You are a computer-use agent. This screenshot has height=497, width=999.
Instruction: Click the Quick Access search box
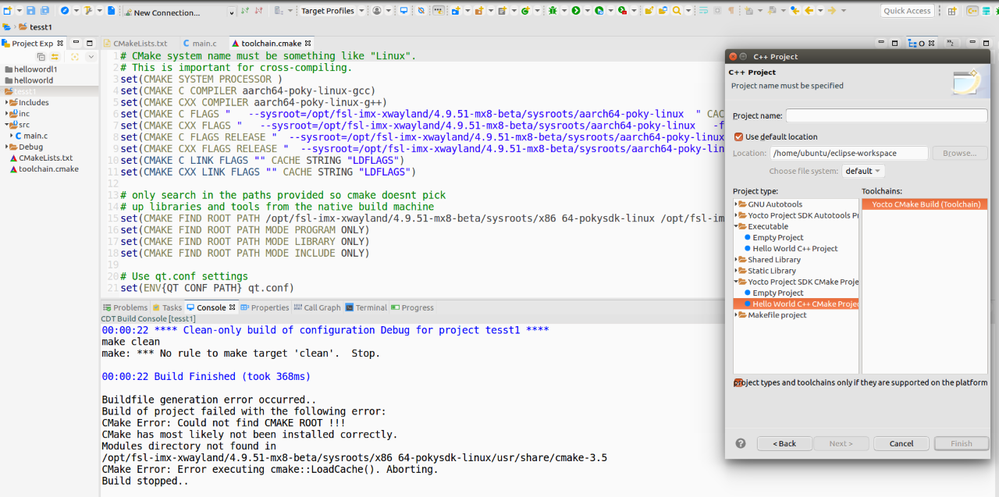point(907,11)
